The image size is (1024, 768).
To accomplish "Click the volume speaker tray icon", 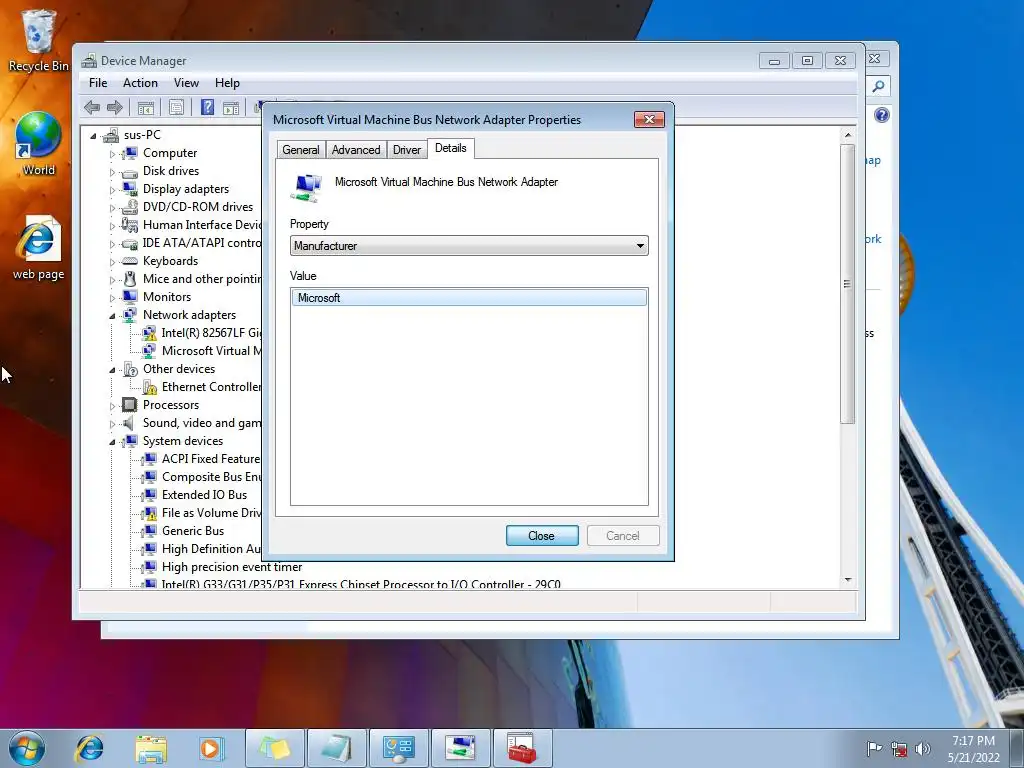I will (923, 748).
